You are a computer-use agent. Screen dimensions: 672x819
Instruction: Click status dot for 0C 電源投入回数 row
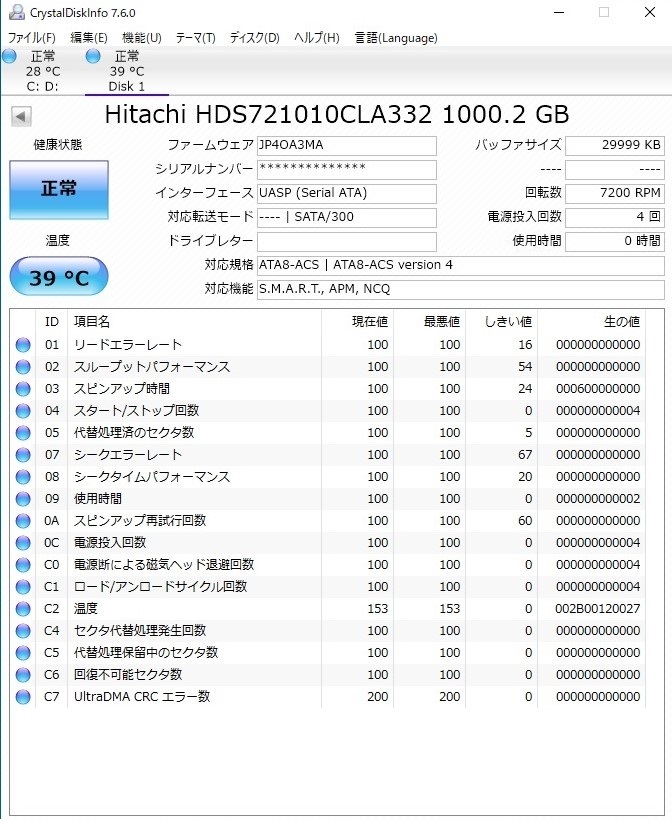[23, 543]
